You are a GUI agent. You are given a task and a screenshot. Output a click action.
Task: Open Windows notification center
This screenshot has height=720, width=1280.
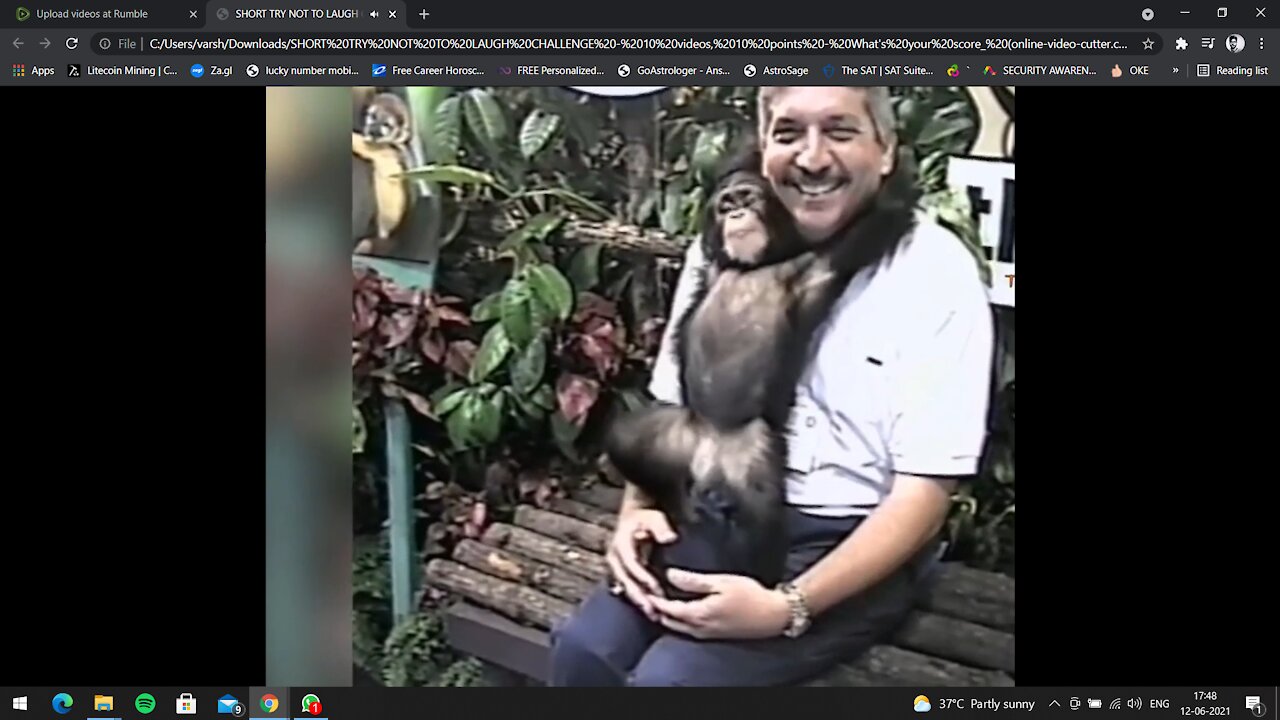click(1254, 704)
